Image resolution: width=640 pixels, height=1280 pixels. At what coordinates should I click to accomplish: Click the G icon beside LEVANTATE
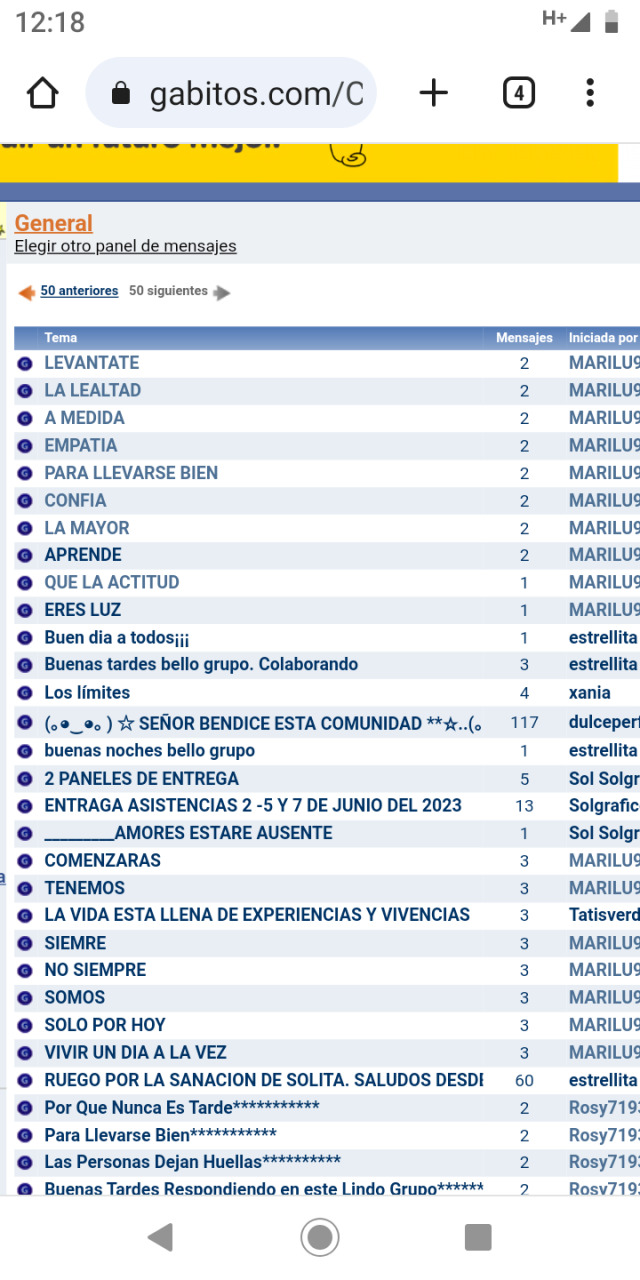coord(25,364)
